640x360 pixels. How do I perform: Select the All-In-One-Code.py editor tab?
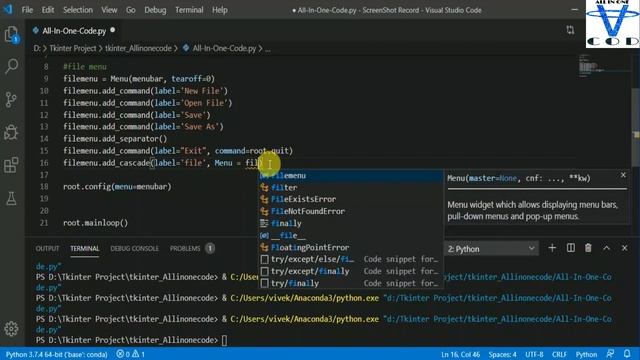(74, 31)
